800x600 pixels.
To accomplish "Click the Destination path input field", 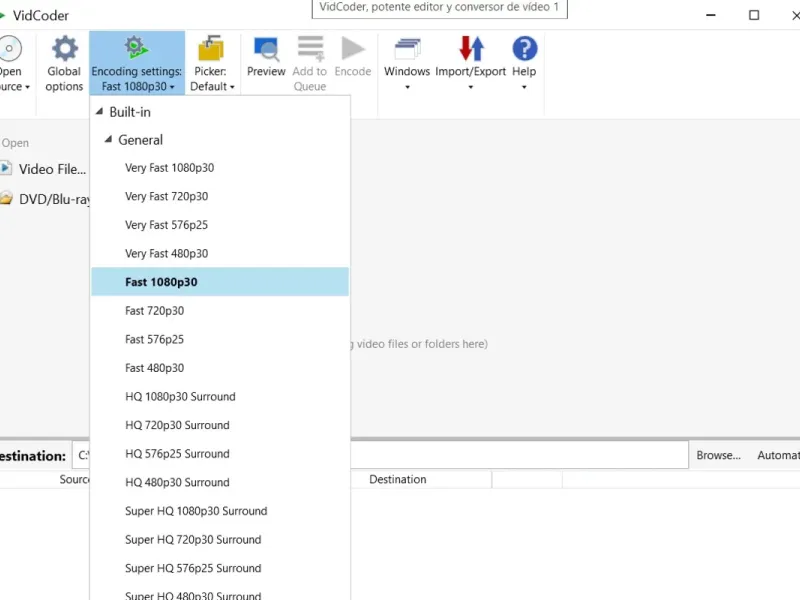I will point(520,455).
